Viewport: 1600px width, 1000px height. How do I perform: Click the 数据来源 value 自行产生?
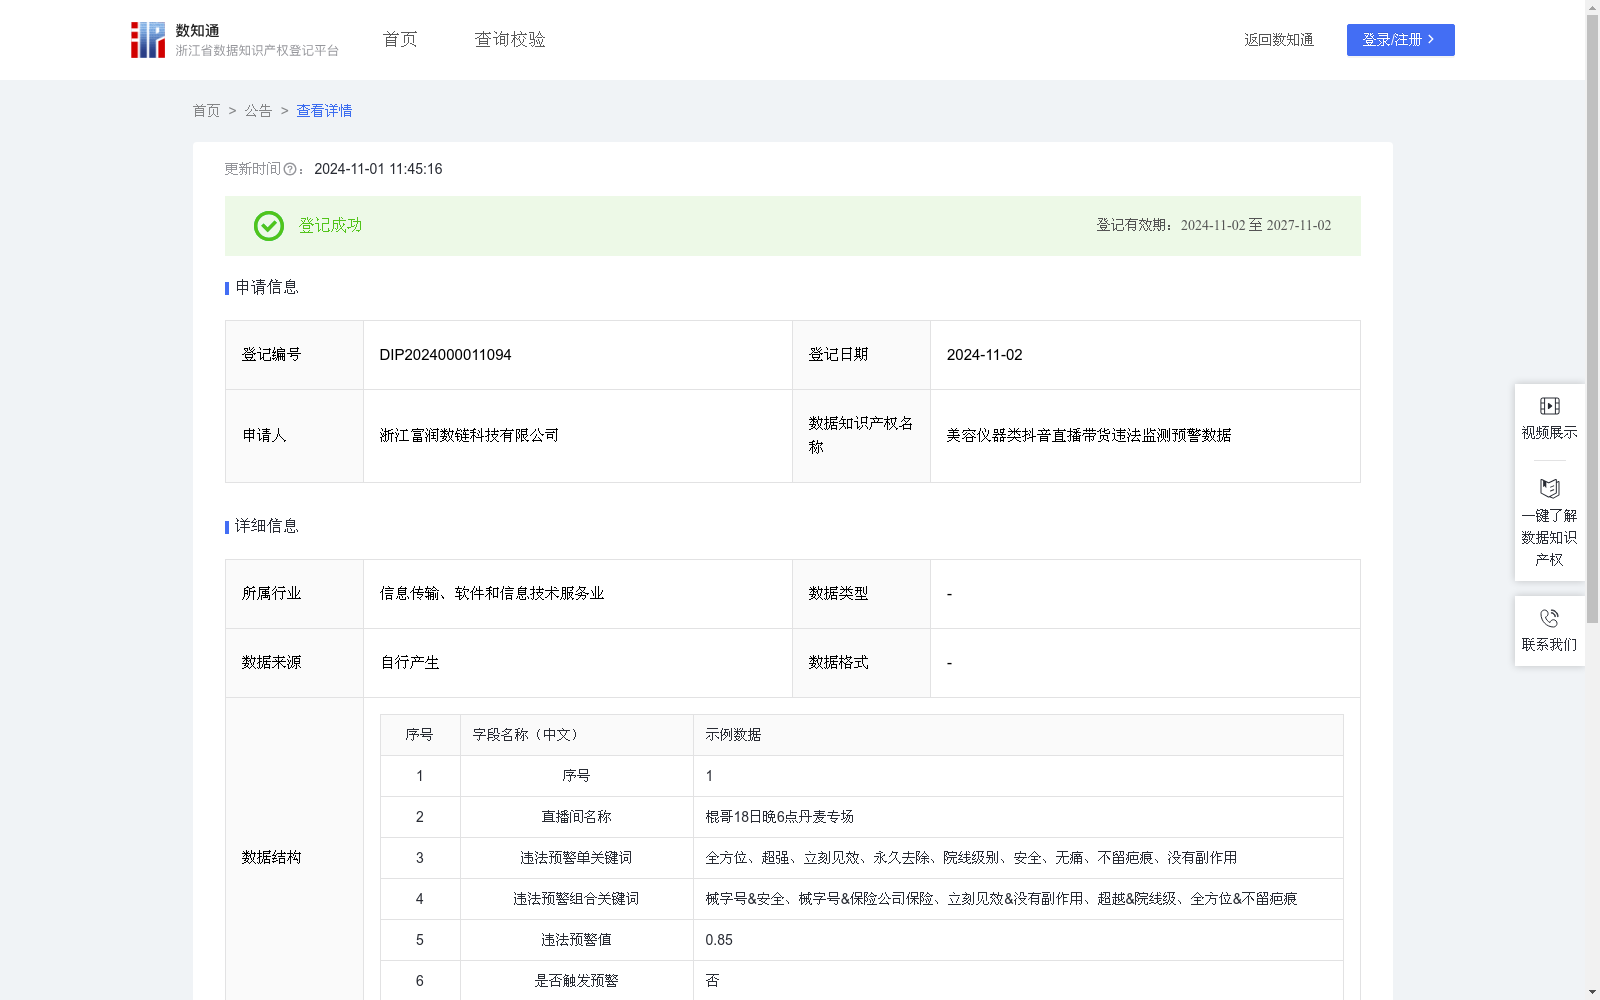click(x=410, y=663)
